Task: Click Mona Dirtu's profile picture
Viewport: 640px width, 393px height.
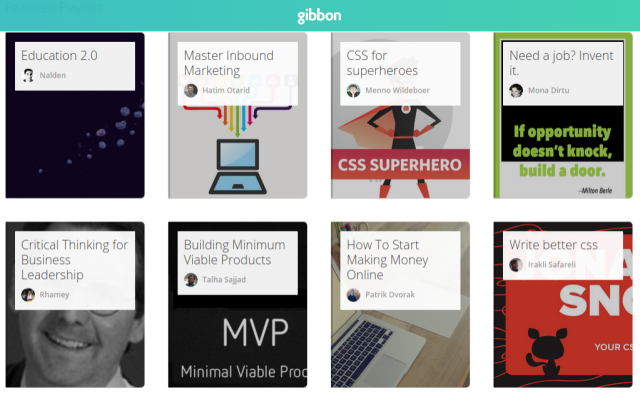Action: point(516,90)
